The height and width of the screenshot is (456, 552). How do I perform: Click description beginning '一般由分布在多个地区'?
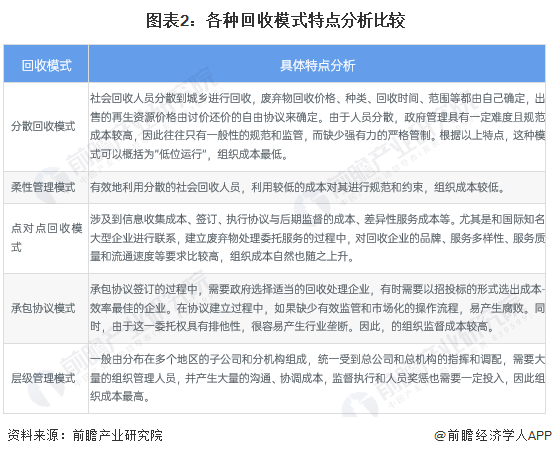click(x=317, y=378)
